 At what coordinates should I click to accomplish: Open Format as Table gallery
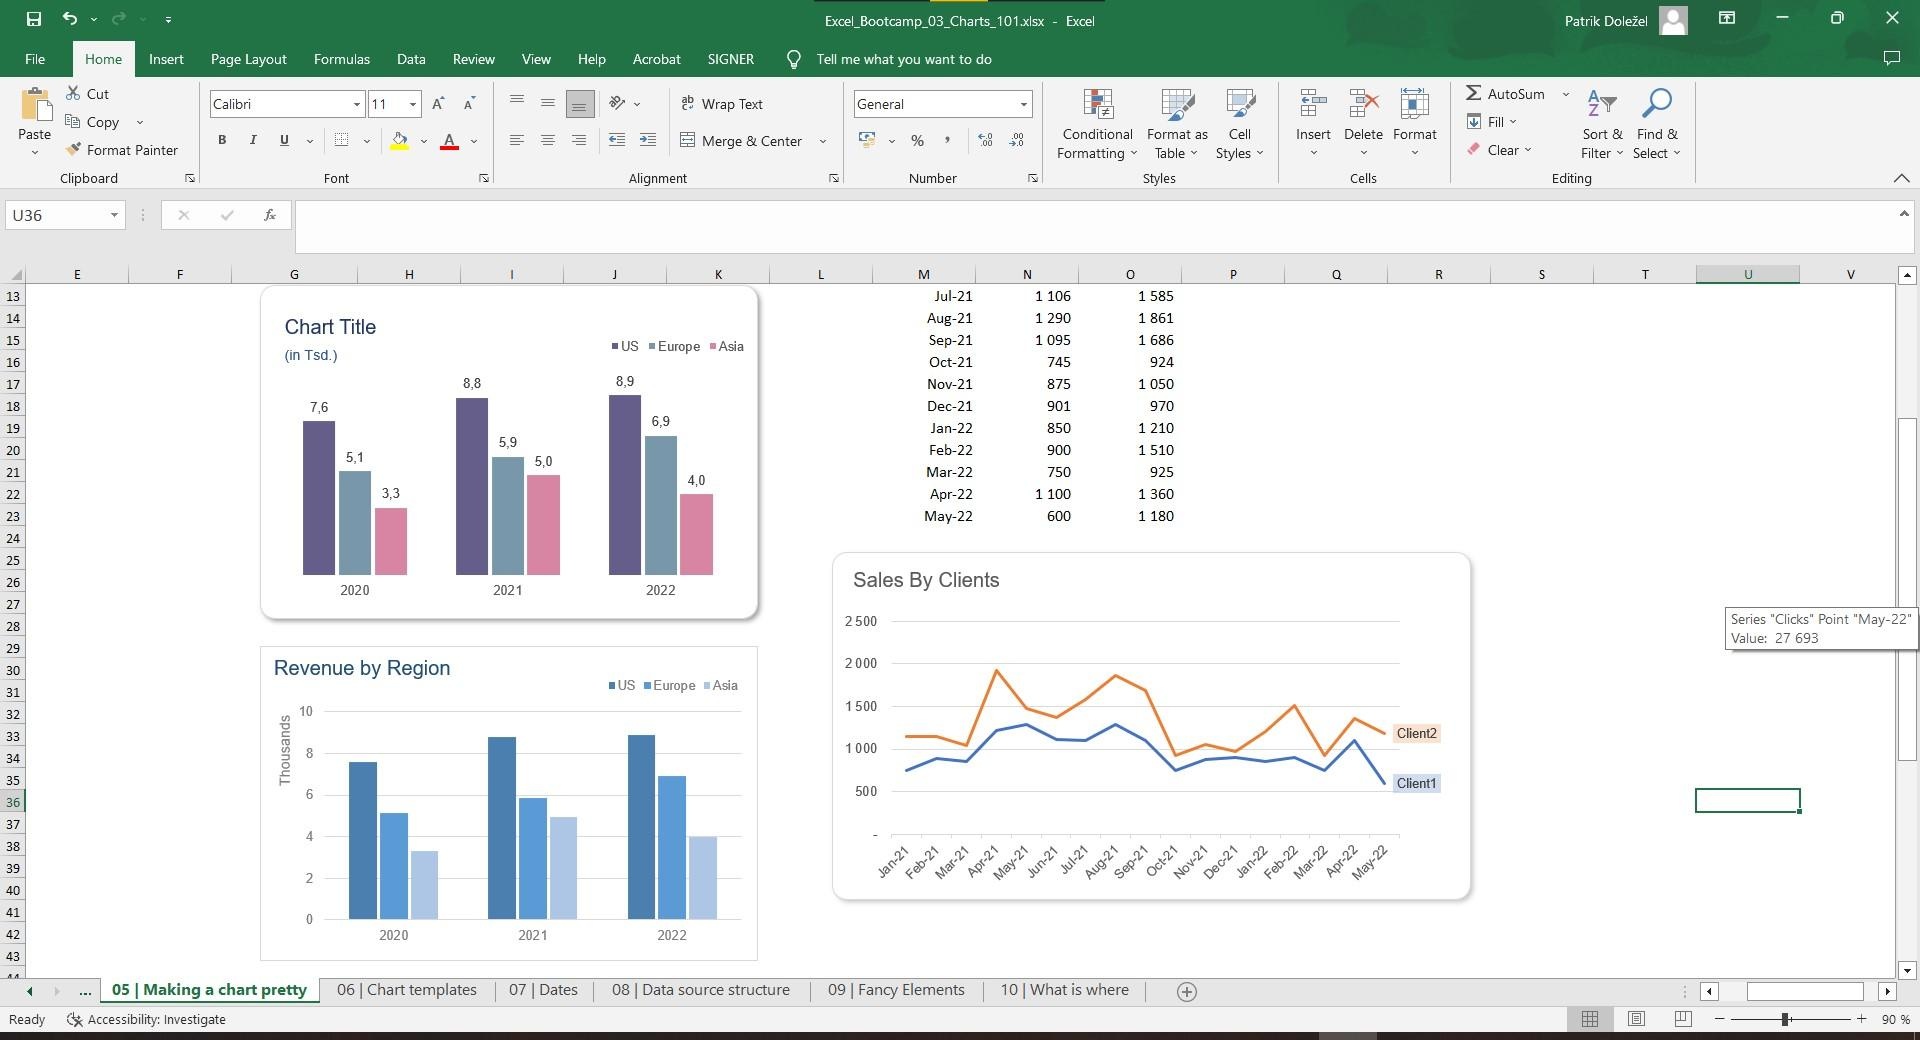tap(1177, 124)
